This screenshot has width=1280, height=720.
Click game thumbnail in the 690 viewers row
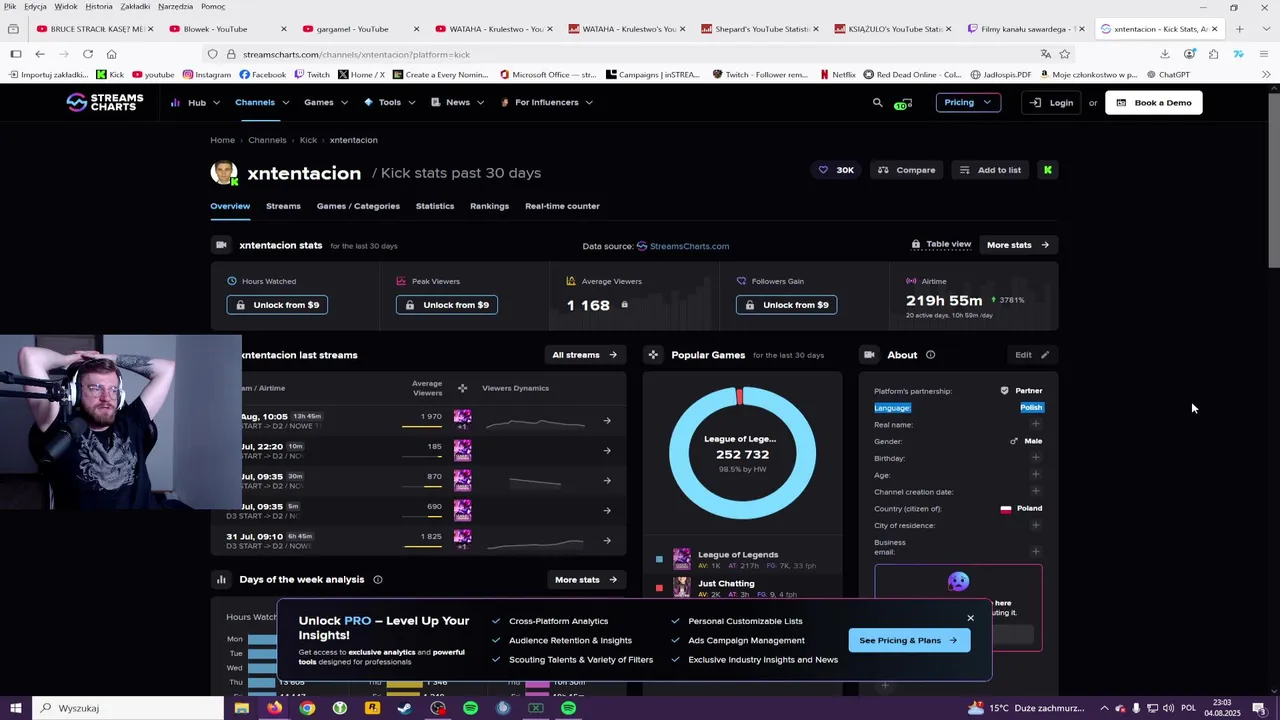point(462,509)
